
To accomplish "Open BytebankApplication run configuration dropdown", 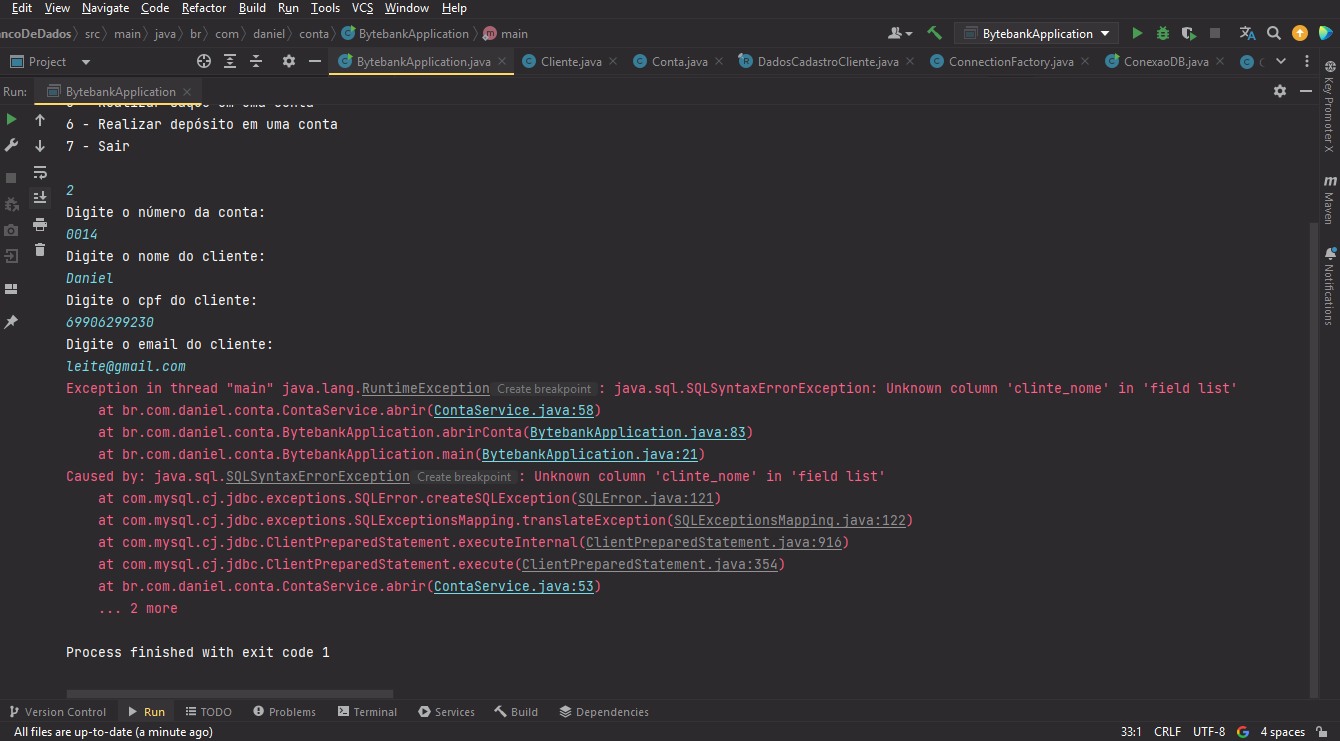I will (x=1036, y=33).
